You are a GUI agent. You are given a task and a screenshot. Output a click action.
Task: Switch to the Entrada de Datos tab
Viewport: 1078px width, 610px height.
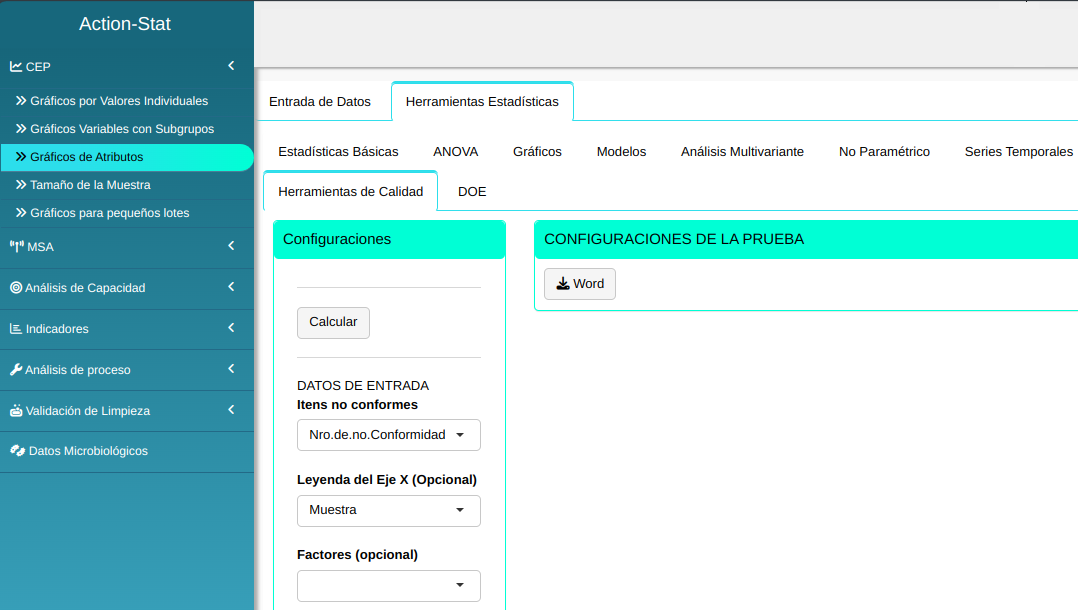pyautogui.click(x=320, y=102)
